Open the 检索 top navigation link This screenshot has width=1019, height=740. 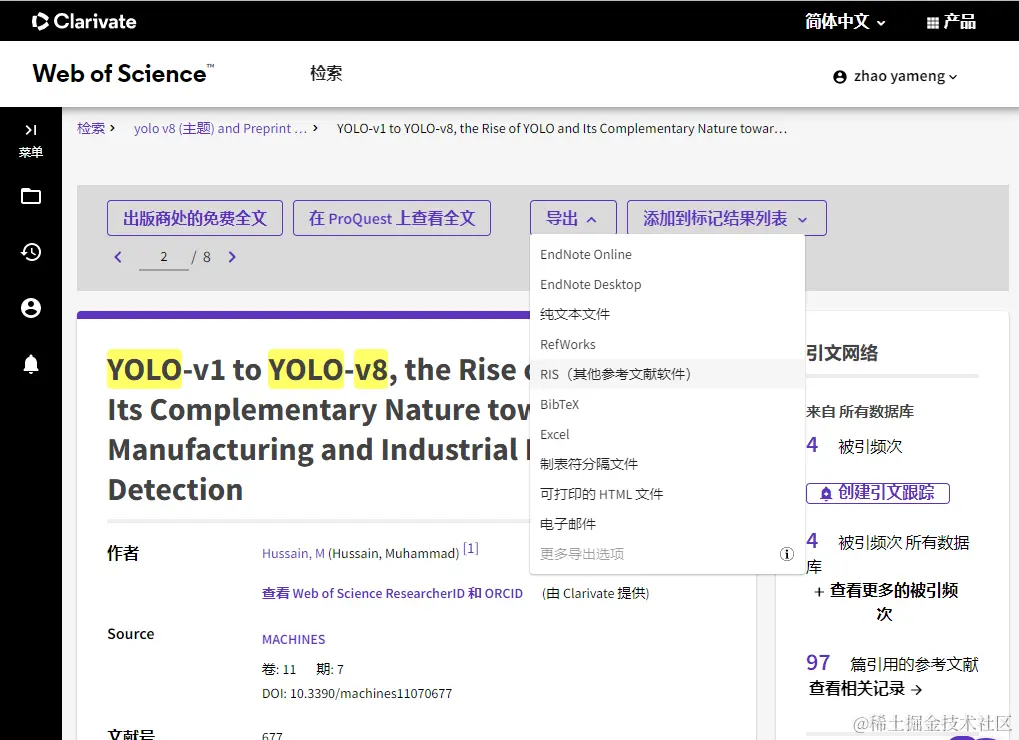coord(326,73)
